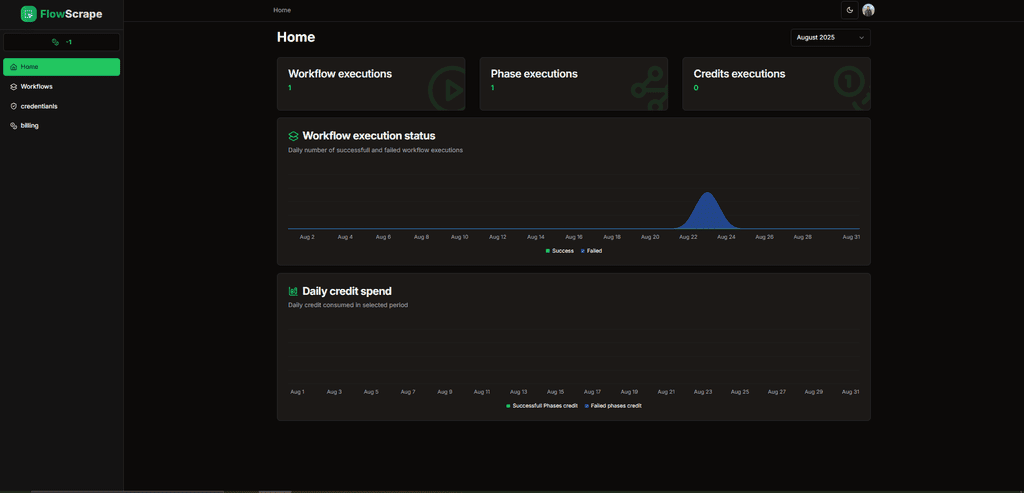This screenshot has width=1024, height=493.
Task: Toggle dark mode with the moon button
Action: tap(849, 10)
